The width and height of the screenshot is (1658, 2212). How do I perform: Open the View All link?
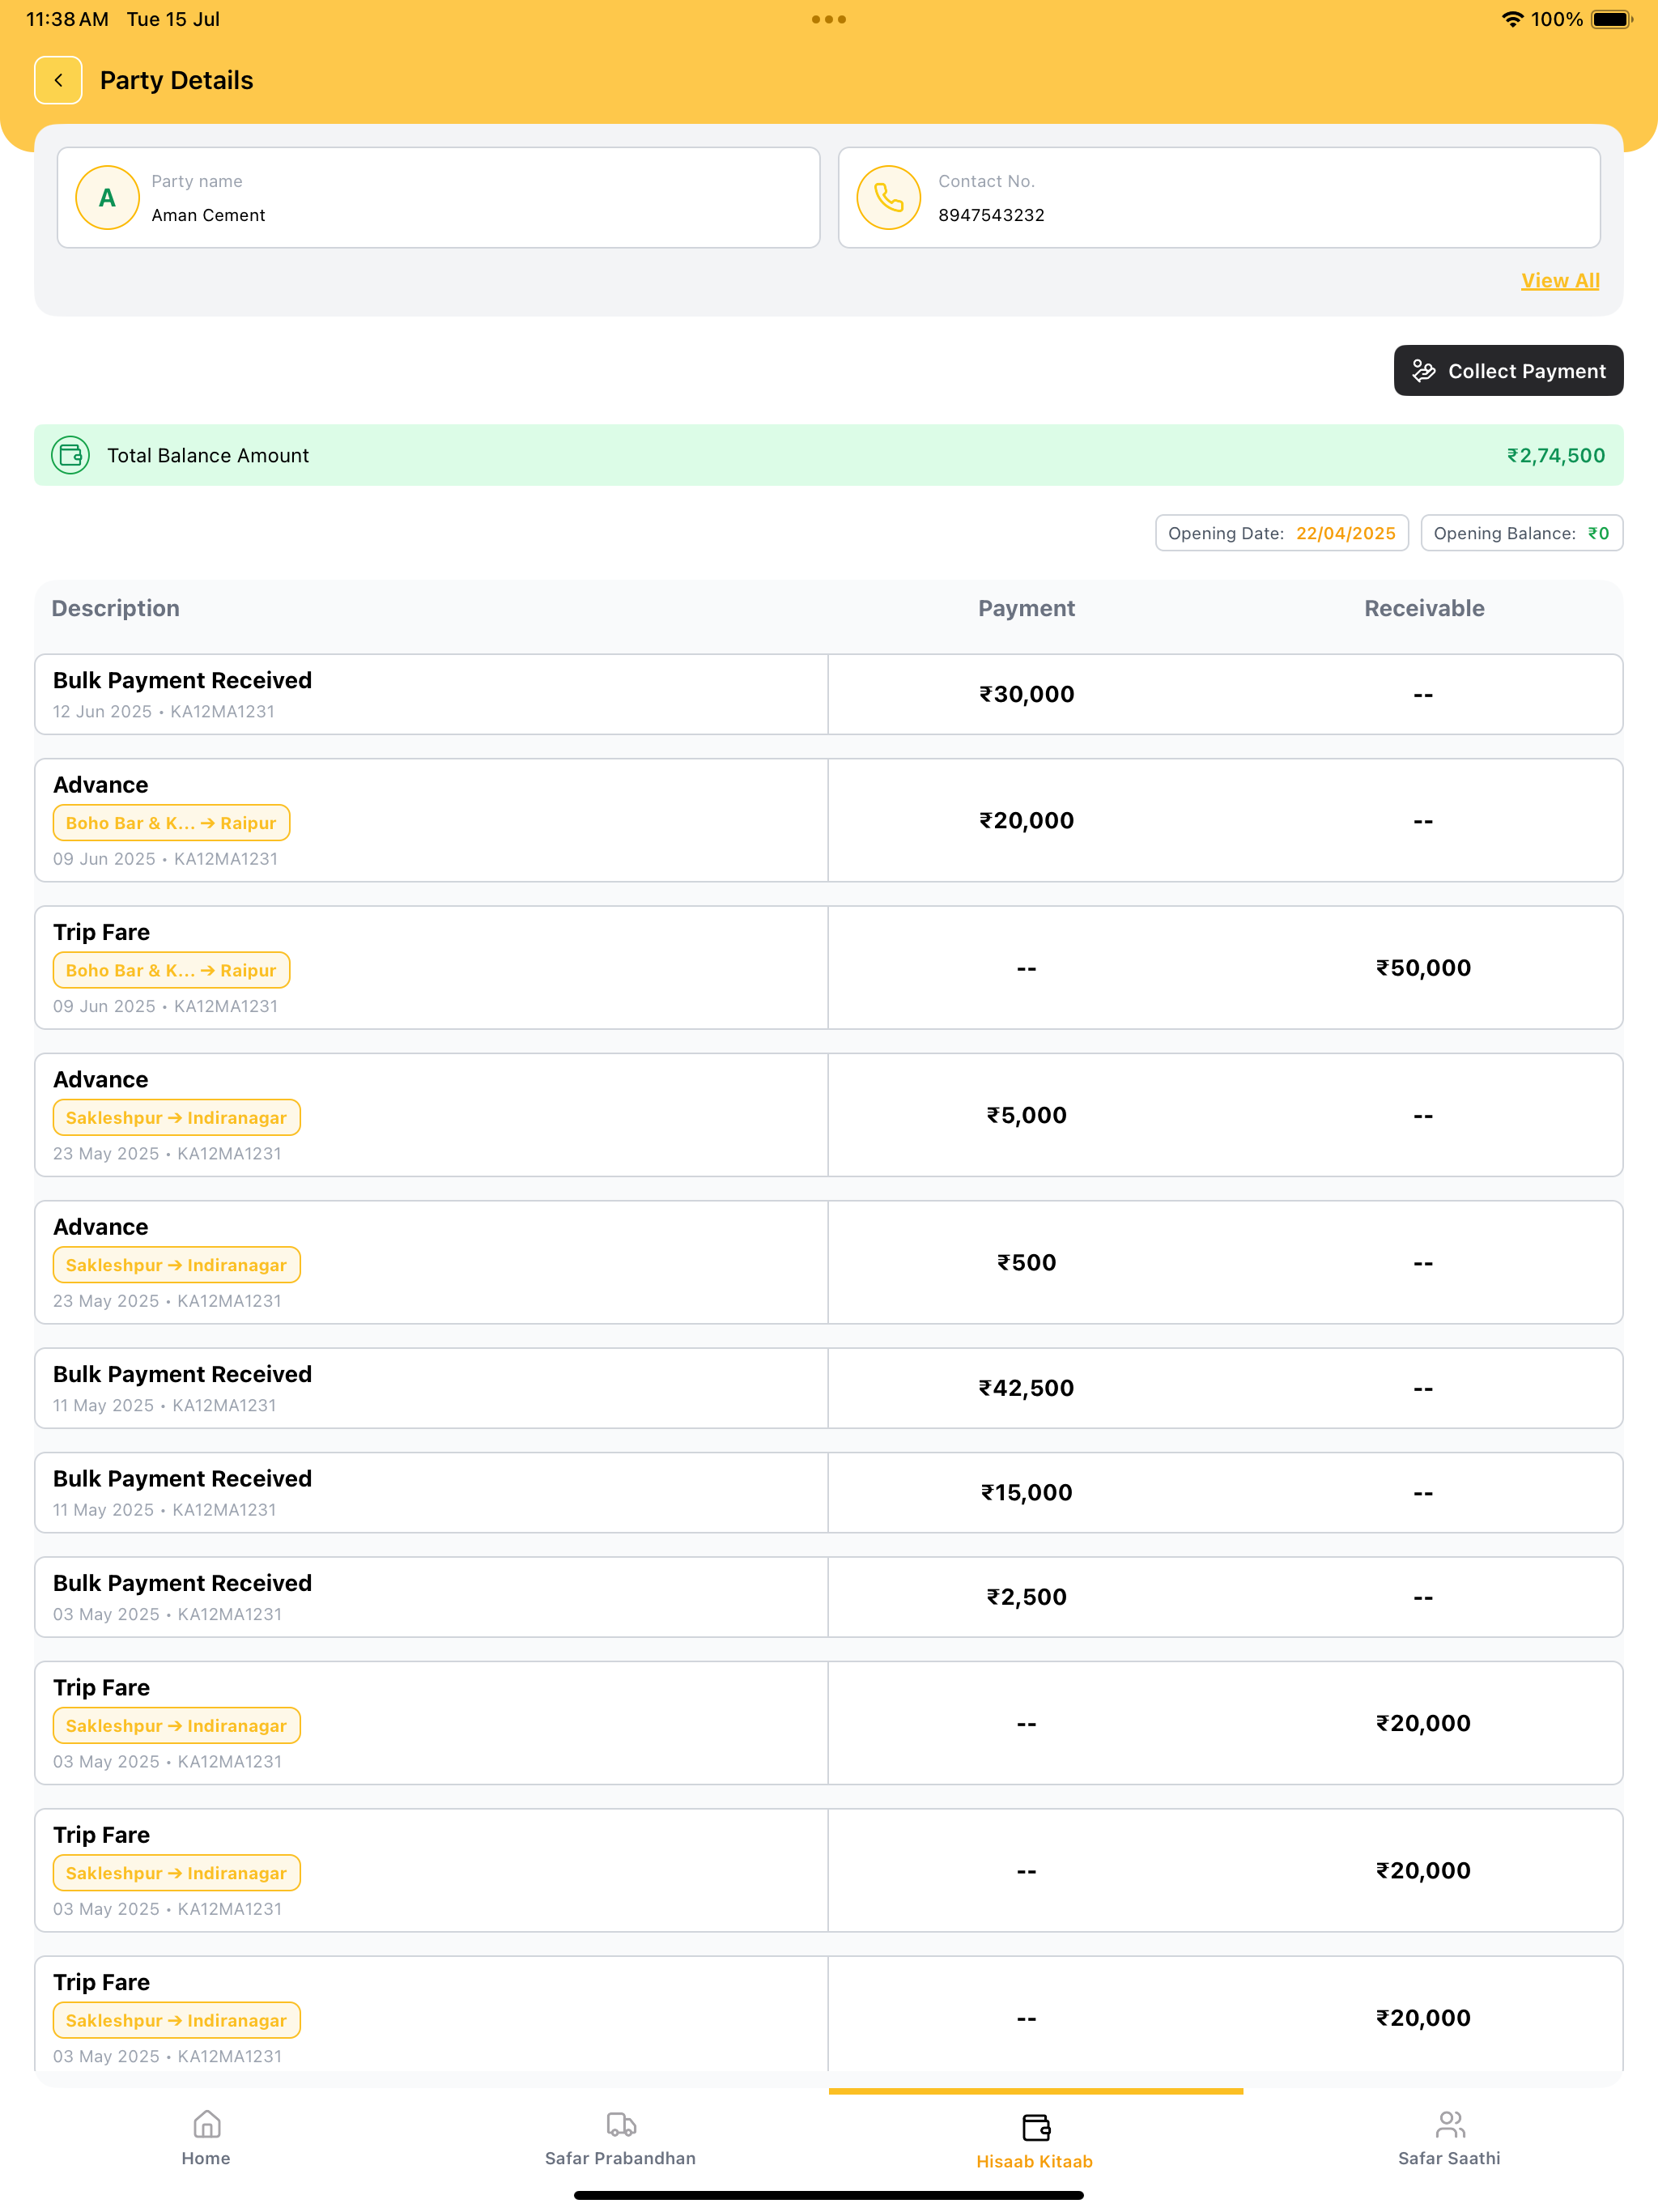[1560, 281]
